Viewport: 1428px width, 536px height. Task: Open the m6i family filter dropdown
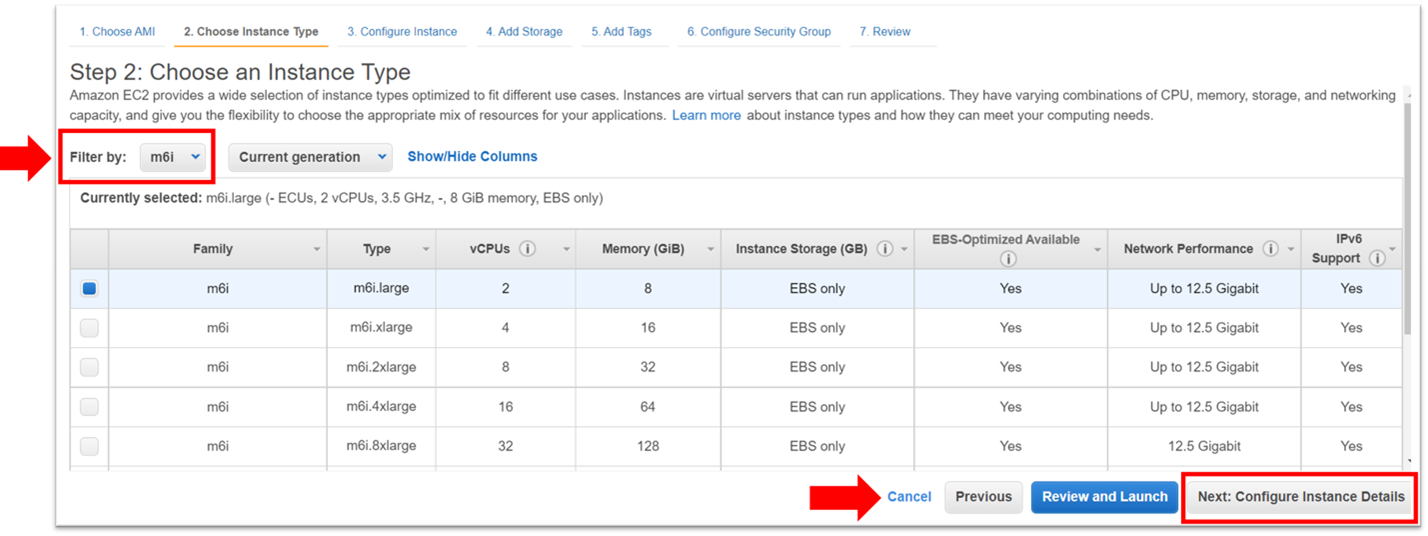click(174, 157)
